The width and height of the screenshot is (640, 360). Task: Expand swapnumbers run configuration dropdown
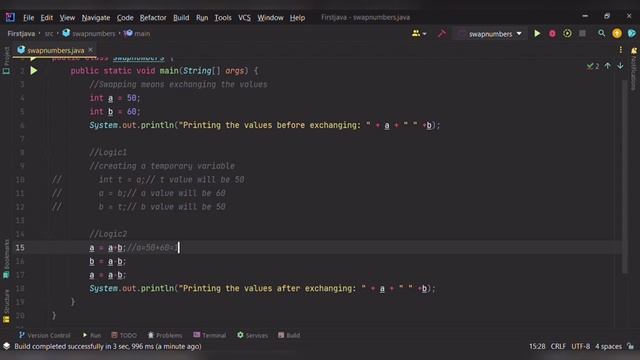[x=490, y=34]
